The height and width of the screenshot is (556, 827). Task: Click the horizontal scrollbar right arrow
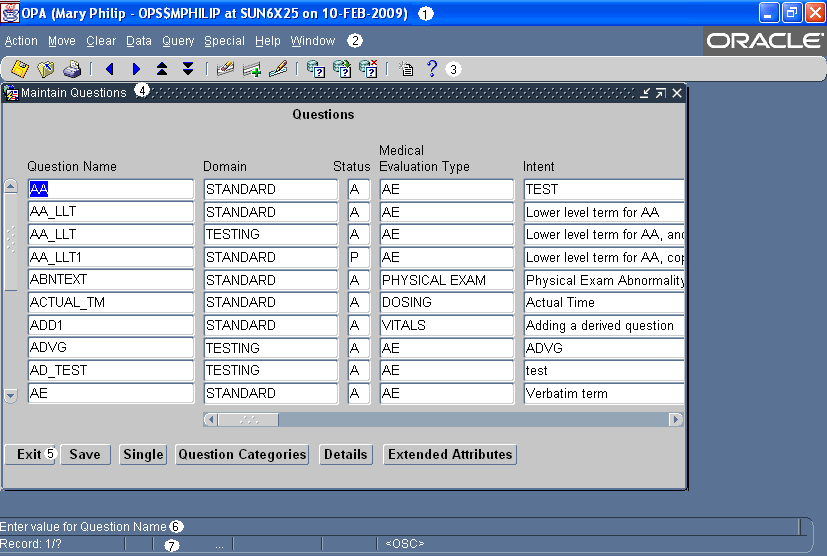click(x=676, y=419)
